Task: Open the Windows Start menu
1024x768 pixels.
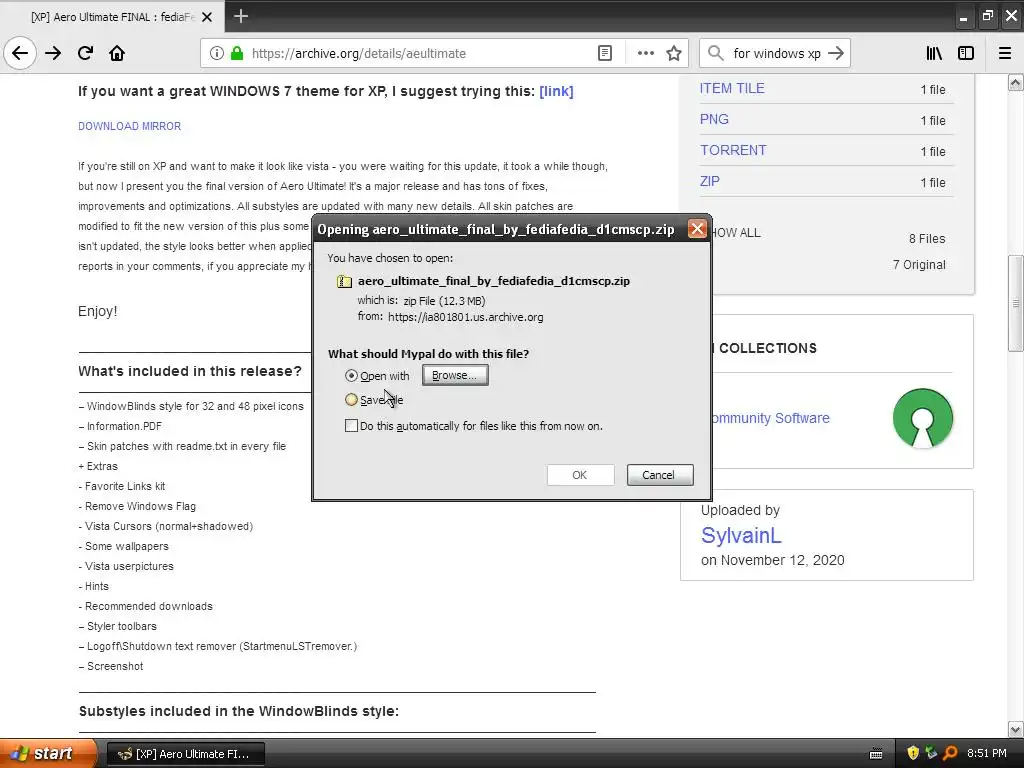Action: (x=47, y=754)
